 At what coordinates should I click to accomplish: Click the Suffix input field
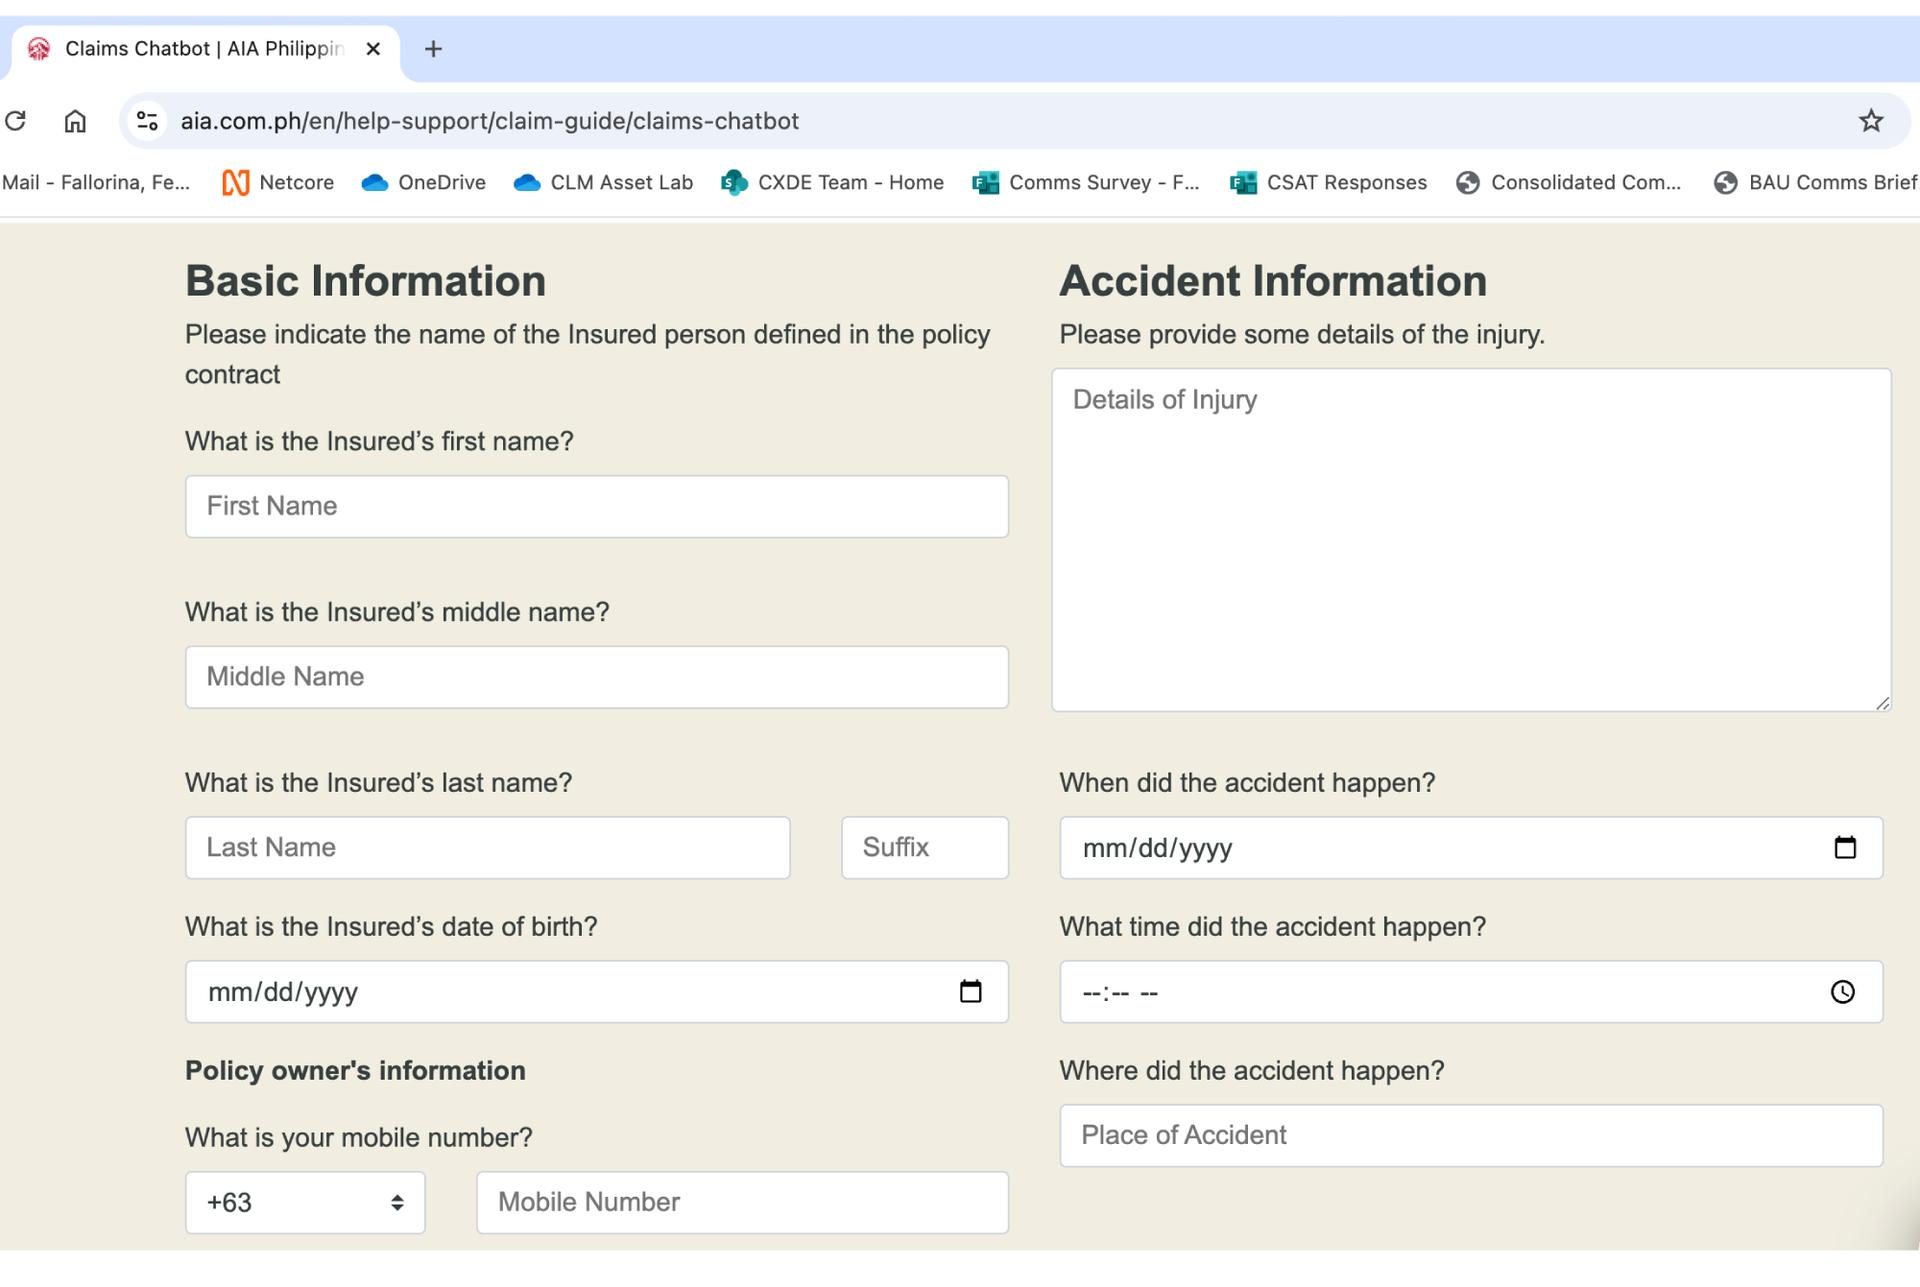coord(924,848)
